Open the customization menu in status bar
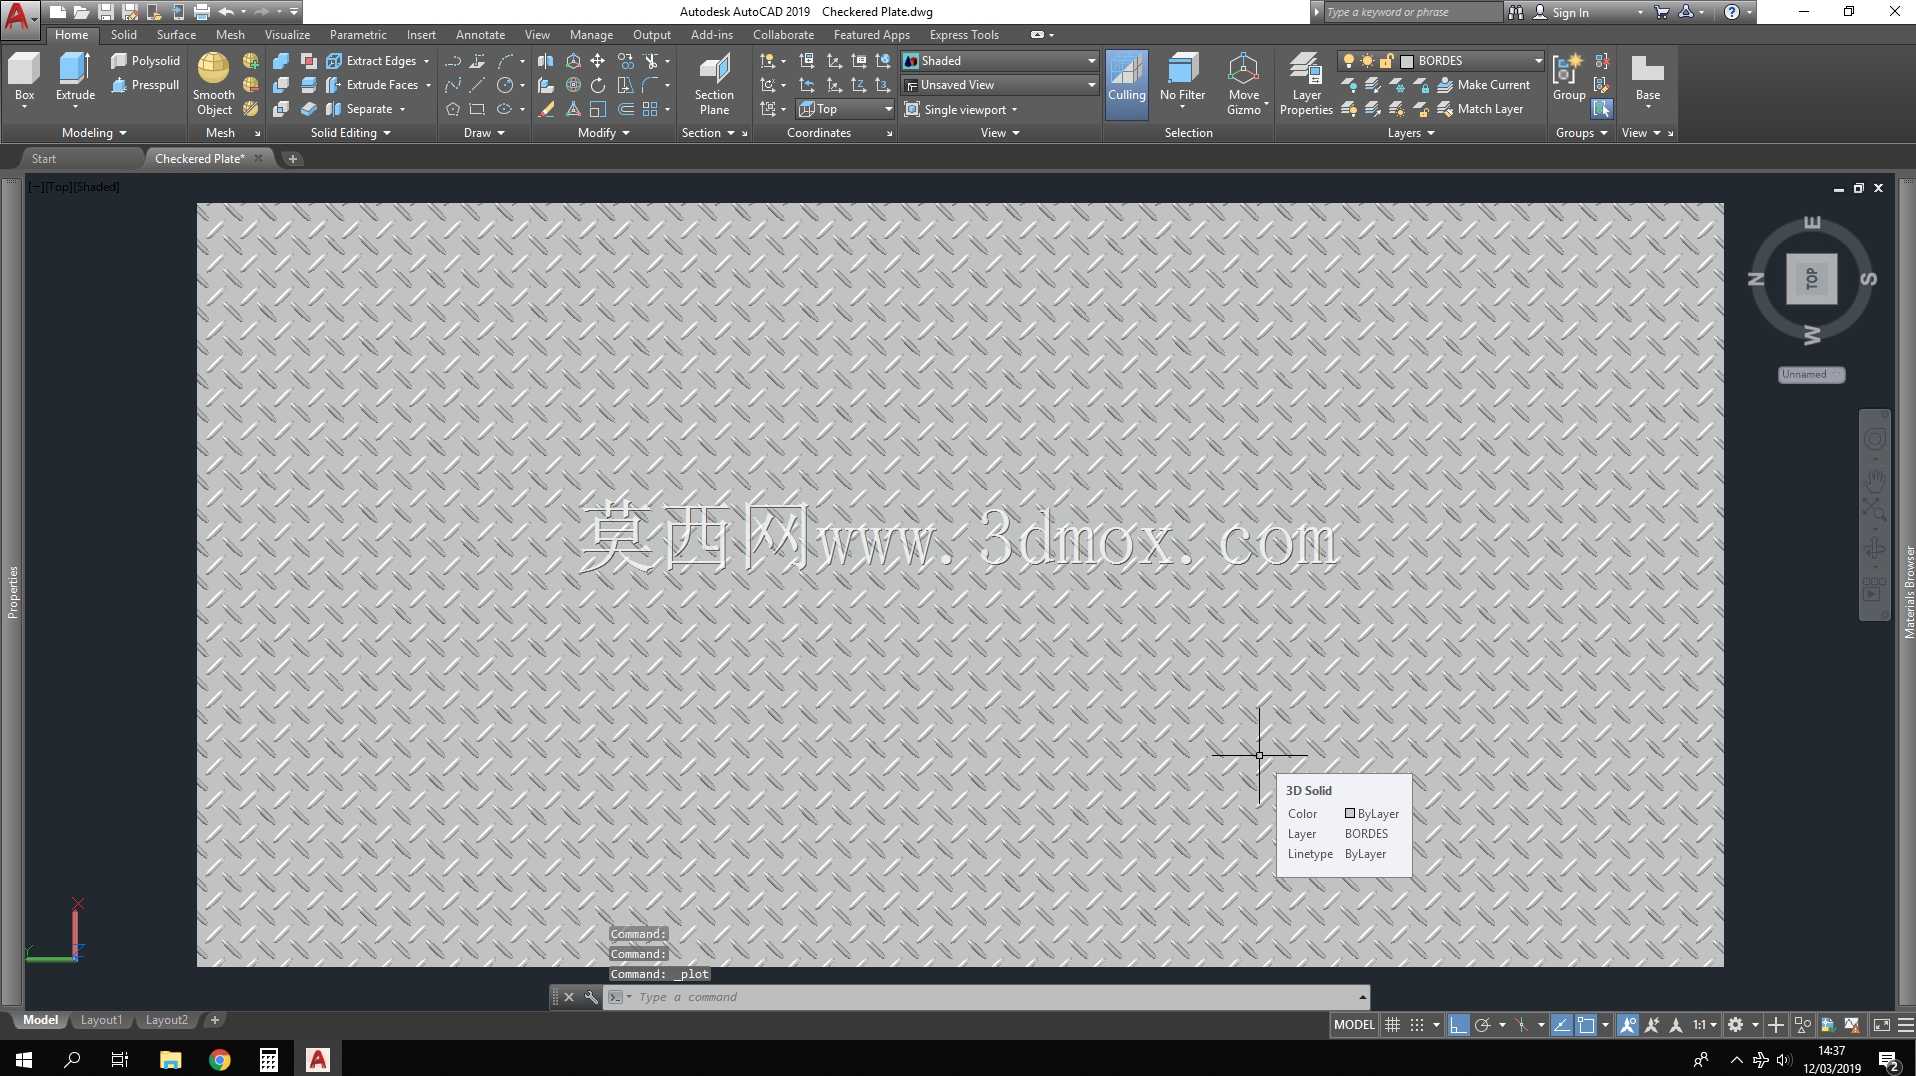 click(1906, 1024)
